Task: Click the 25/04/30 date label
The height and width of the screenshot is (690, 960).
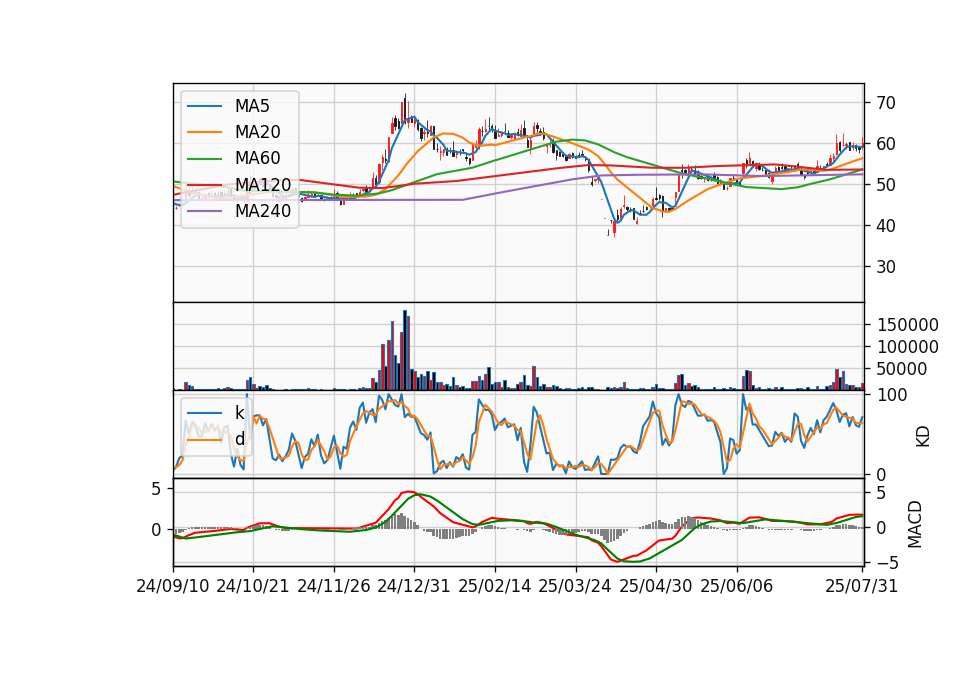Action: click(x=656, y=586)
